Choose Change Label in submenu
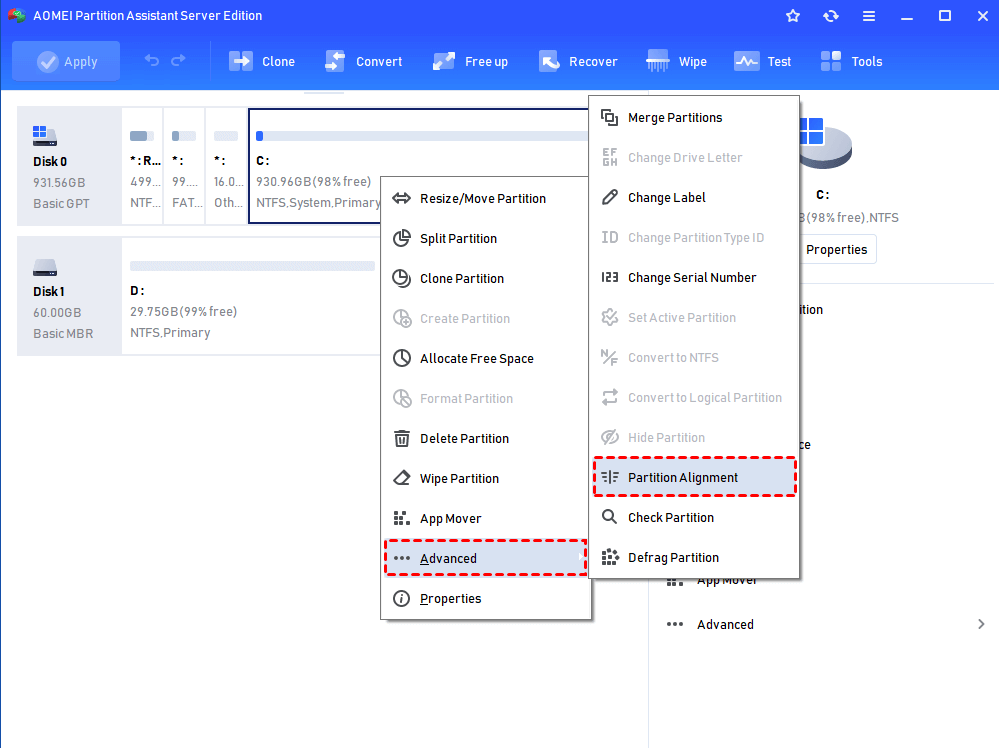Viewport: 999px width, 748px height. click(694, 198)
